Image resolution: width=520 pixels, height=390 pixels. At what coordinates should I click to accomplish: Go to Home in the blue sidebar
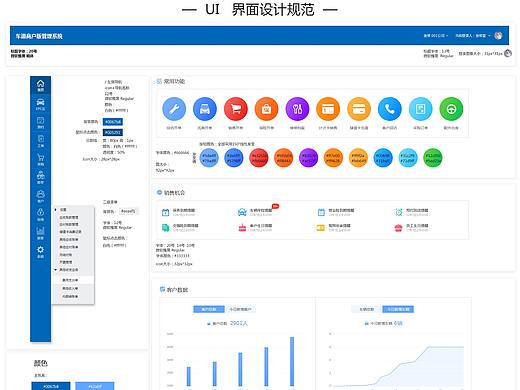40,85
